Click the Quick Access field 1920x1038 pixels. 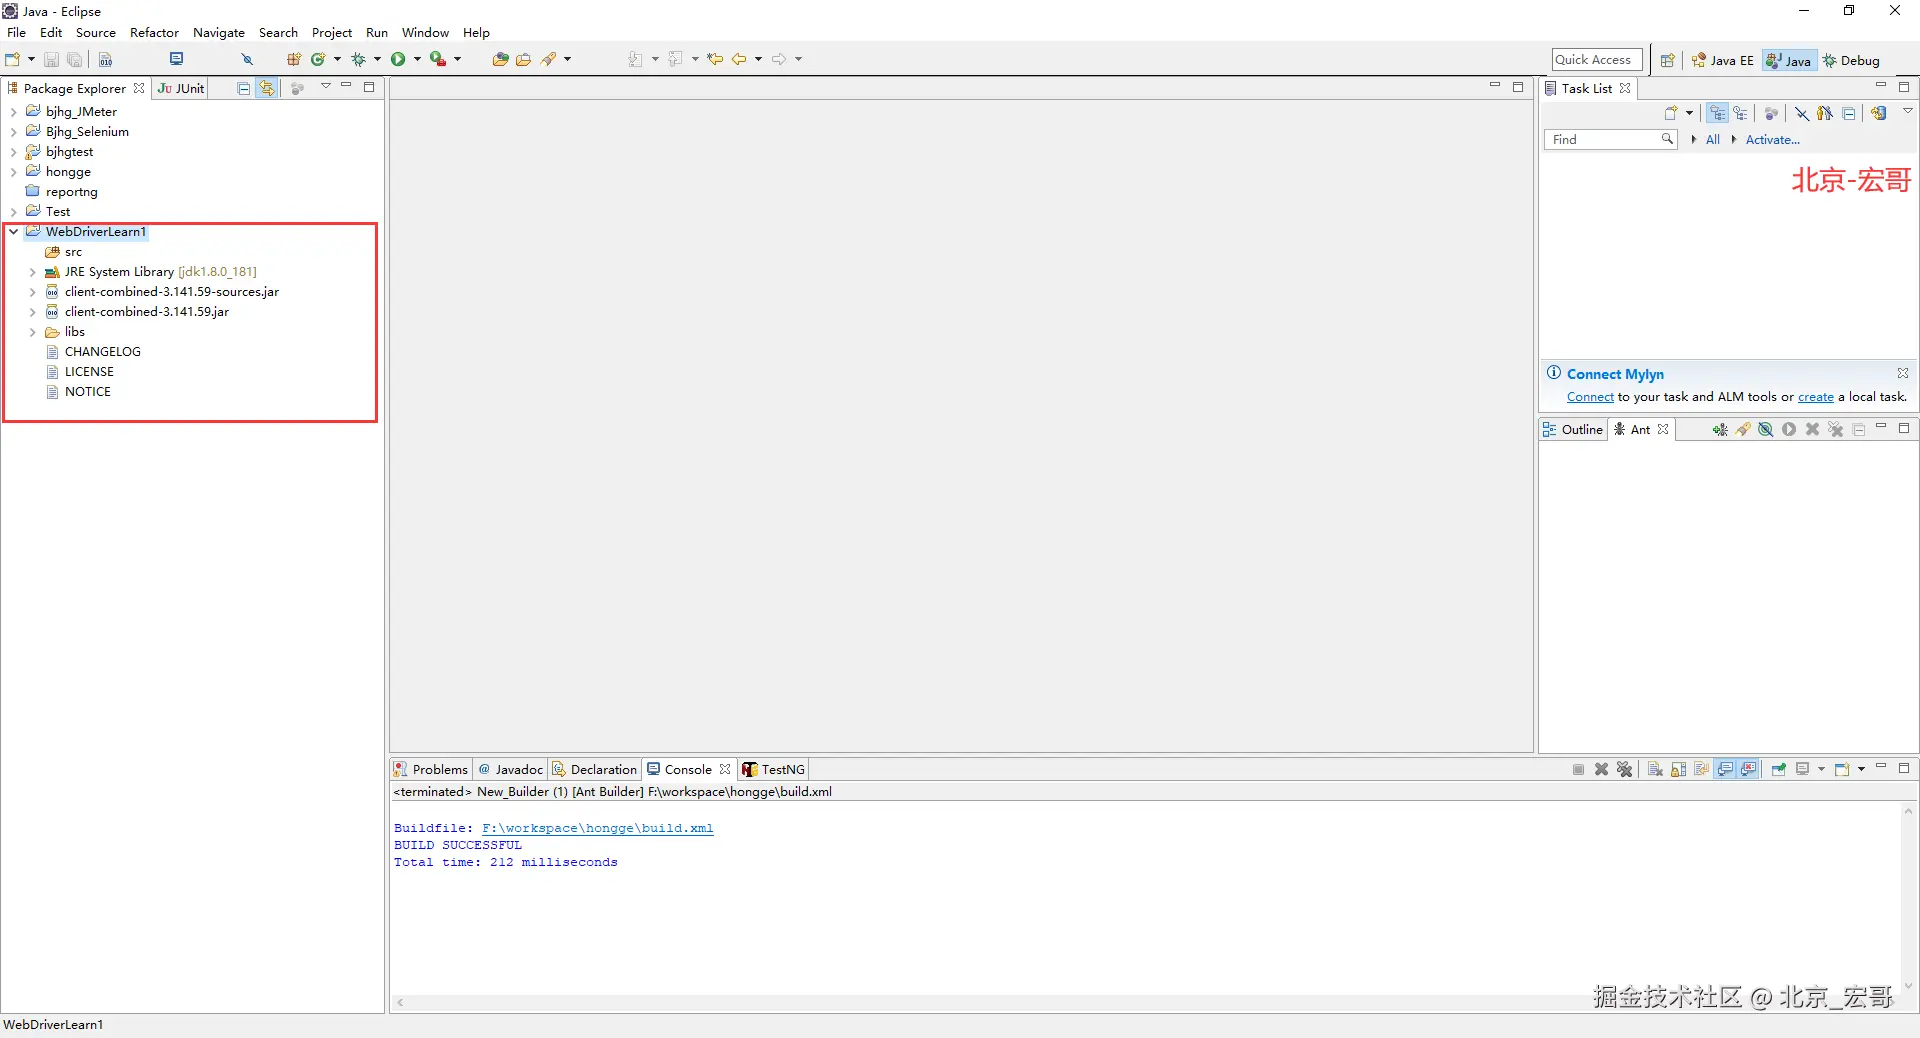coord(1597,60)
